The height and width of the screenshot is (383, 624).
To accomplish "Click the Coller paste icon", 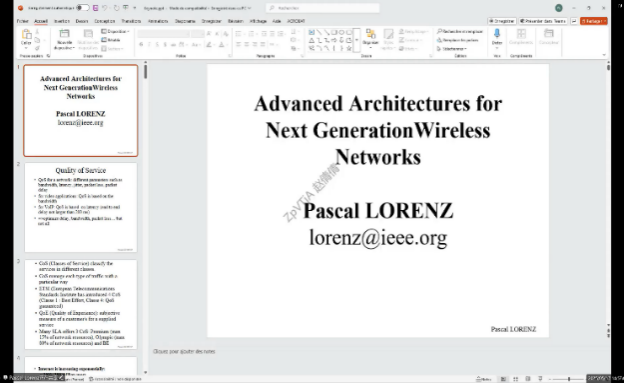I will point(26,37).
